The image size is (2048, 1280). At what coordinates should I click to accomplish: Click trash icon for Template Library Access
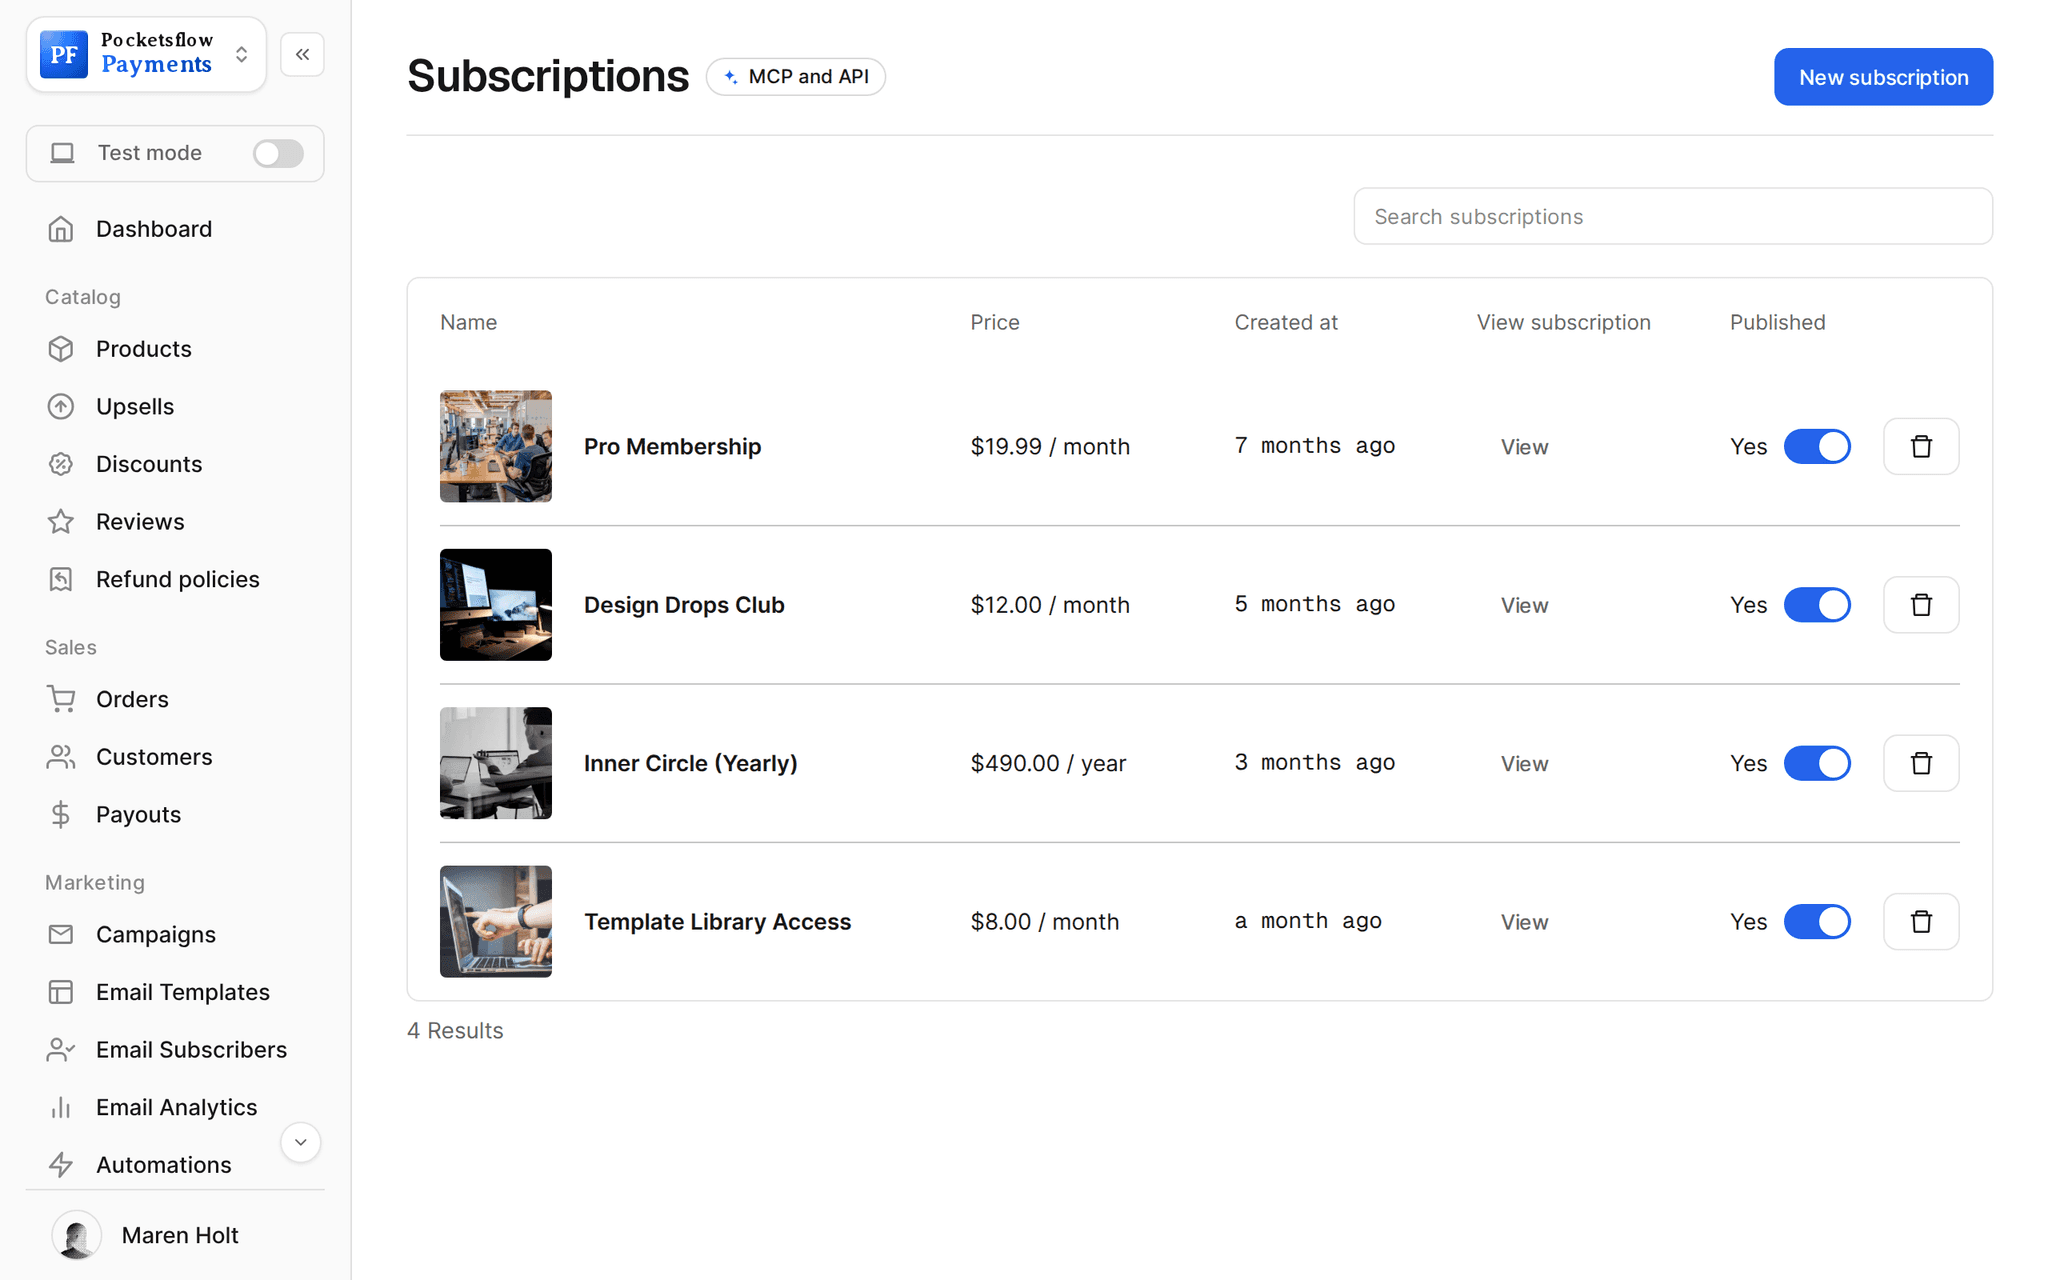1921,921
